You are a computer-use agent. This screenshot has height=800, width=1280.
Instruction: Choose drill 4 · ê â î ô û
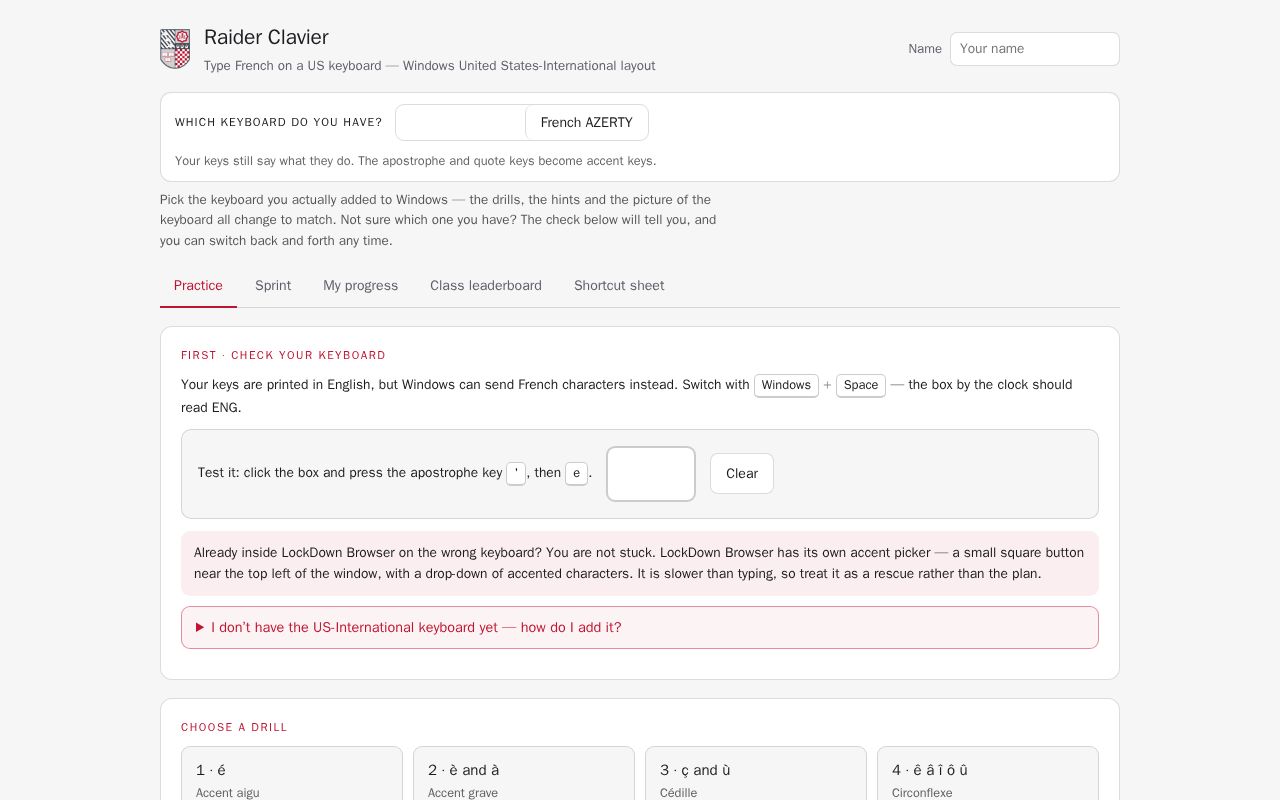pos(988,774)
